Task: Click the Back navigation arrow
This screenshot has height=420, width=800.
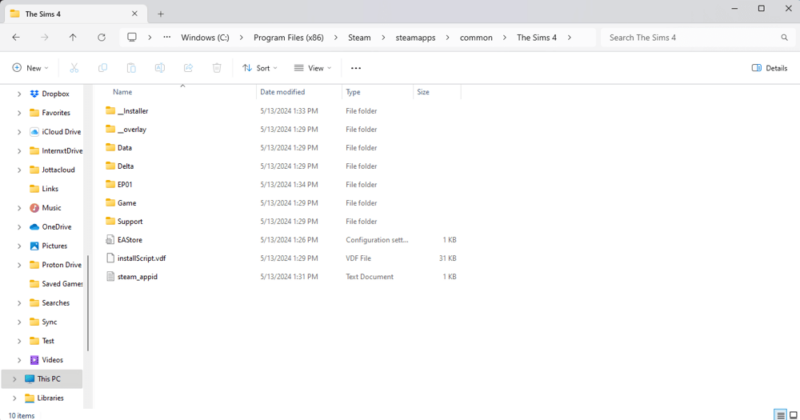Action: (16, 37)
